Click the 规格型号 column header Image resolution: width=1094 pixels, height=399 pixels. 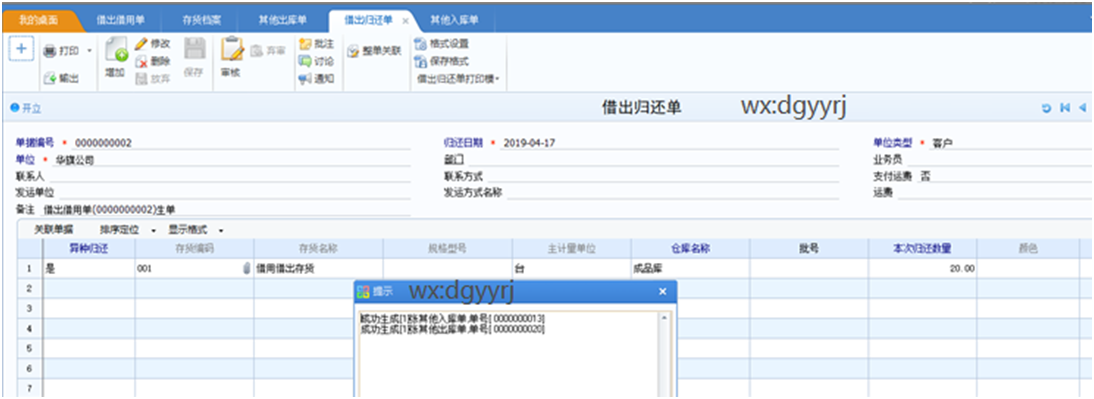pos(447,248)
